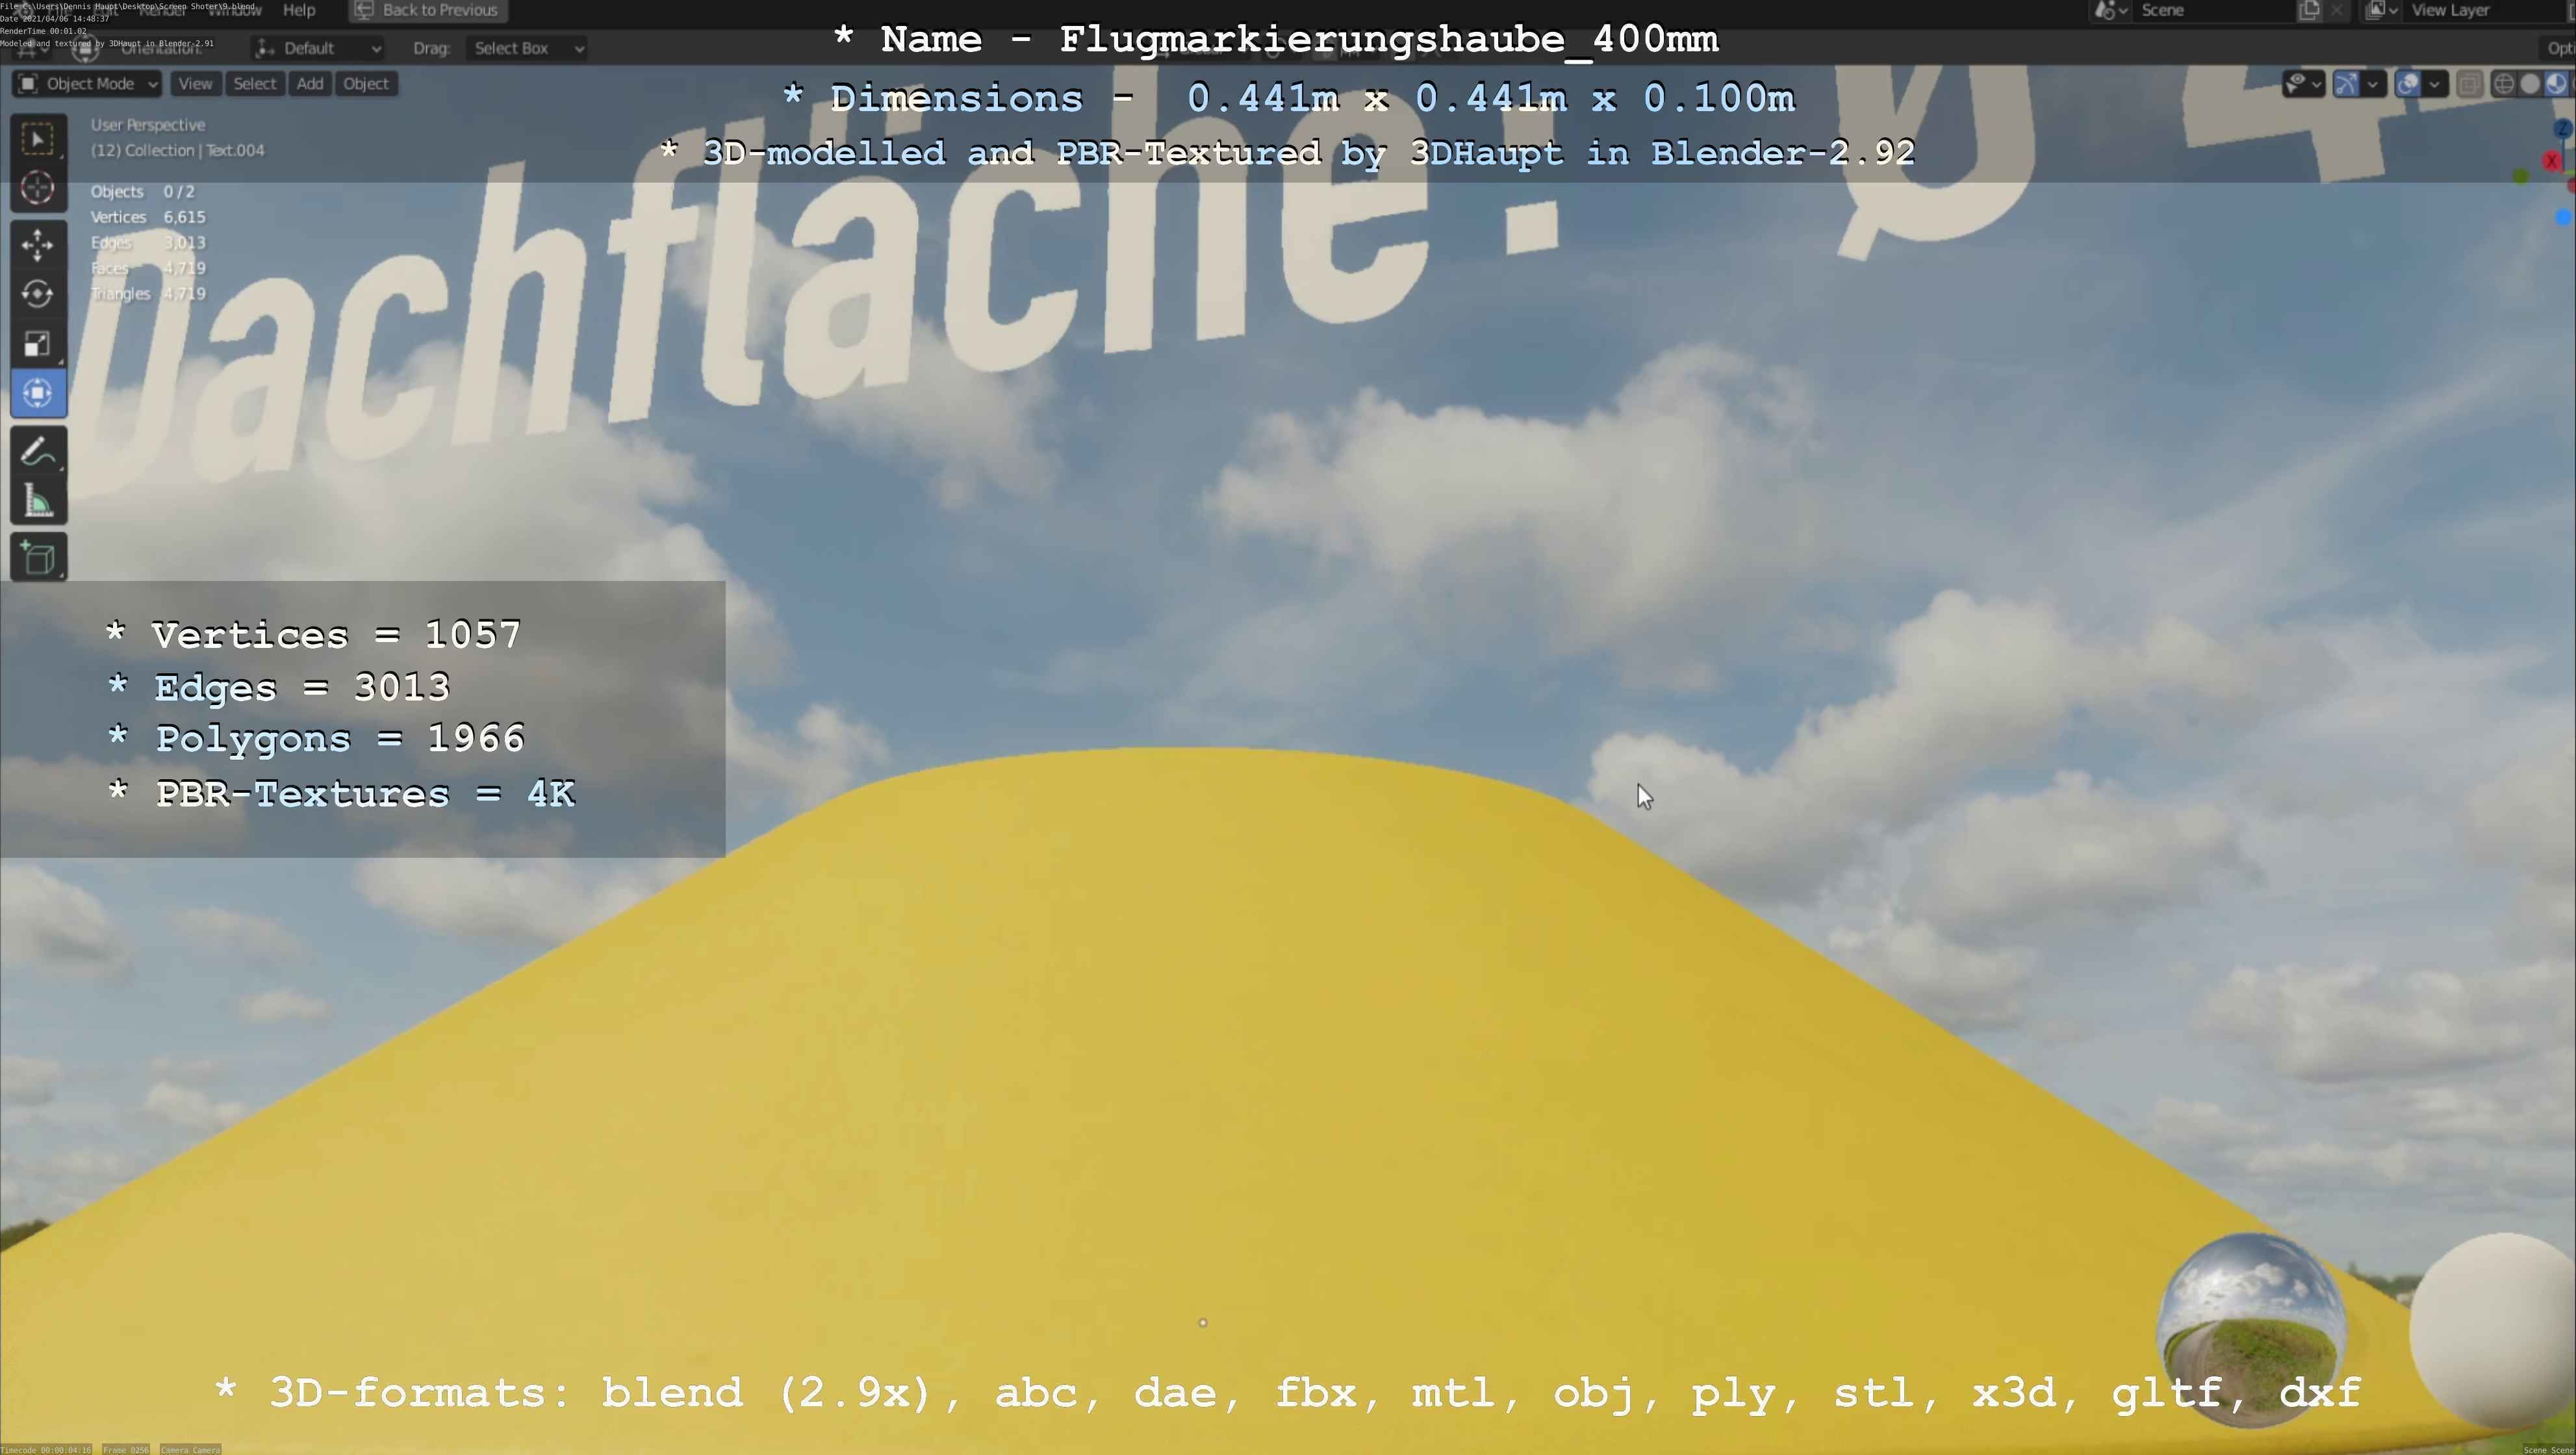Open the Object menu in header
This screenshot has height=1455, width=2576.
(x=366, y=84)
